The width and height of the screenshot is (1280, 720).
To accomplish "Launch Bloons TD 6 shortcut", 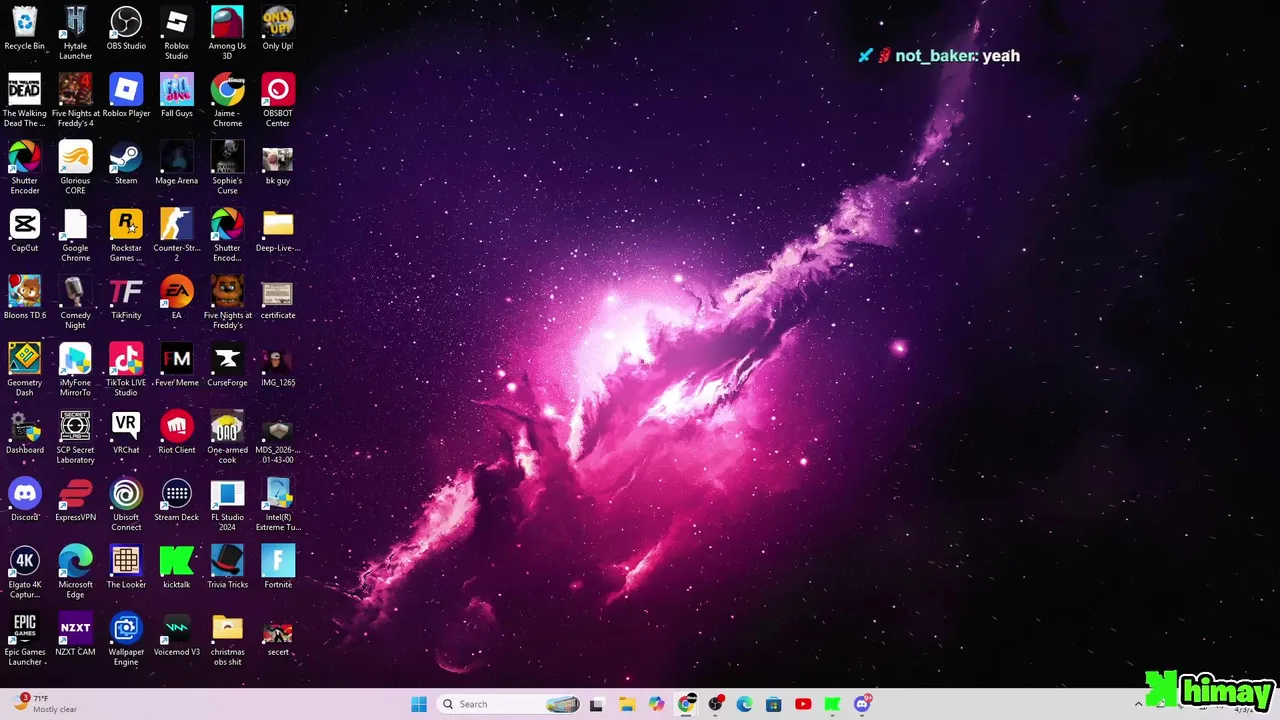I will [25, 296].
